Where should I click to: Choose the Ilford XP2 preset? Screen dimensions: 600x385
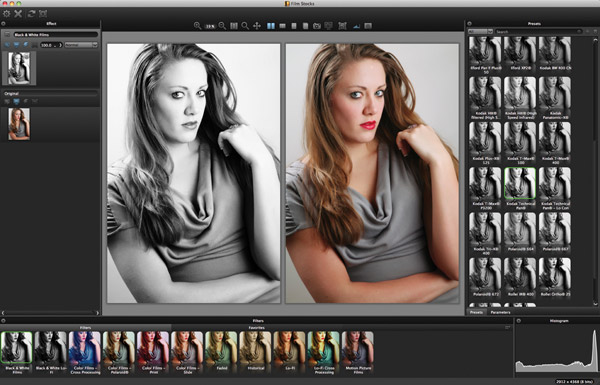(520, 53)
